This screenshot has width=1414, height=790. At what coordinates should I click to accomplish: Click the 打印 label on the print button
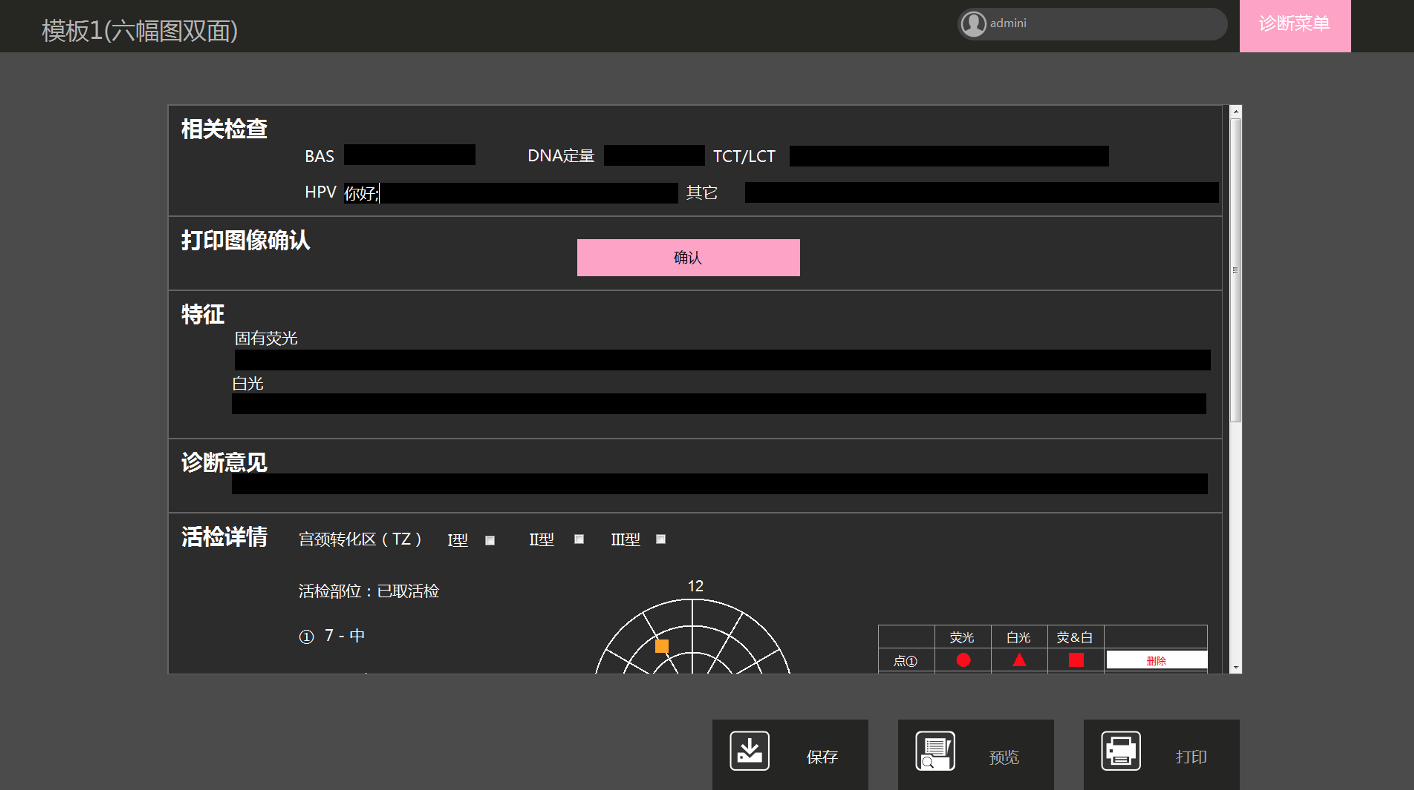1191,757
